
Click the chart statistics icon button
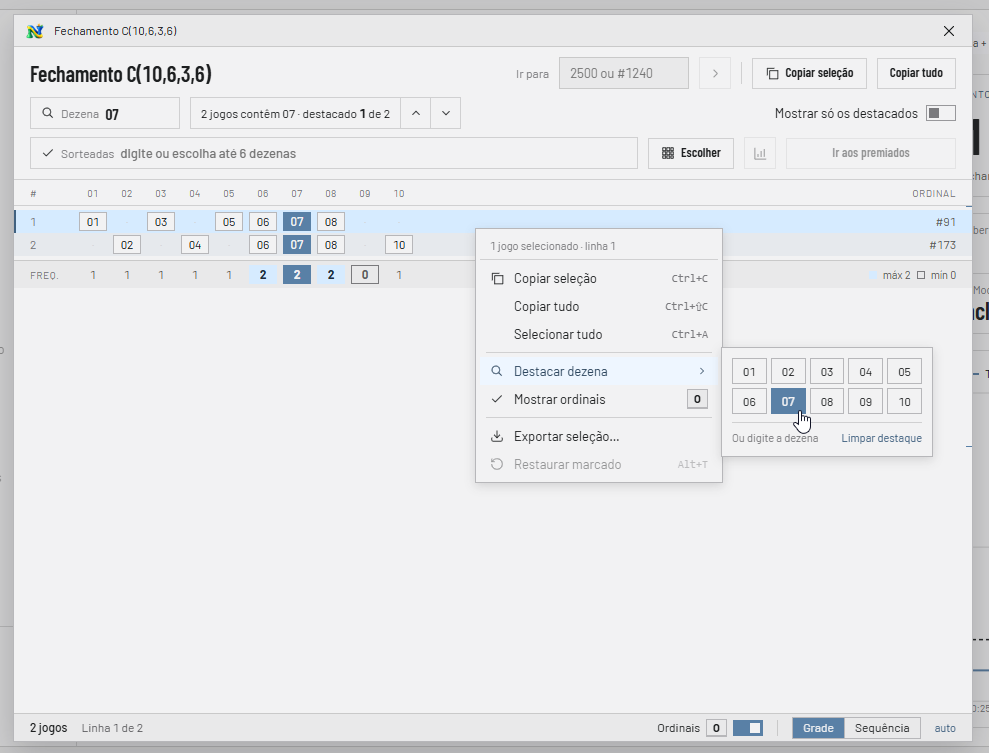coord(759,153)
